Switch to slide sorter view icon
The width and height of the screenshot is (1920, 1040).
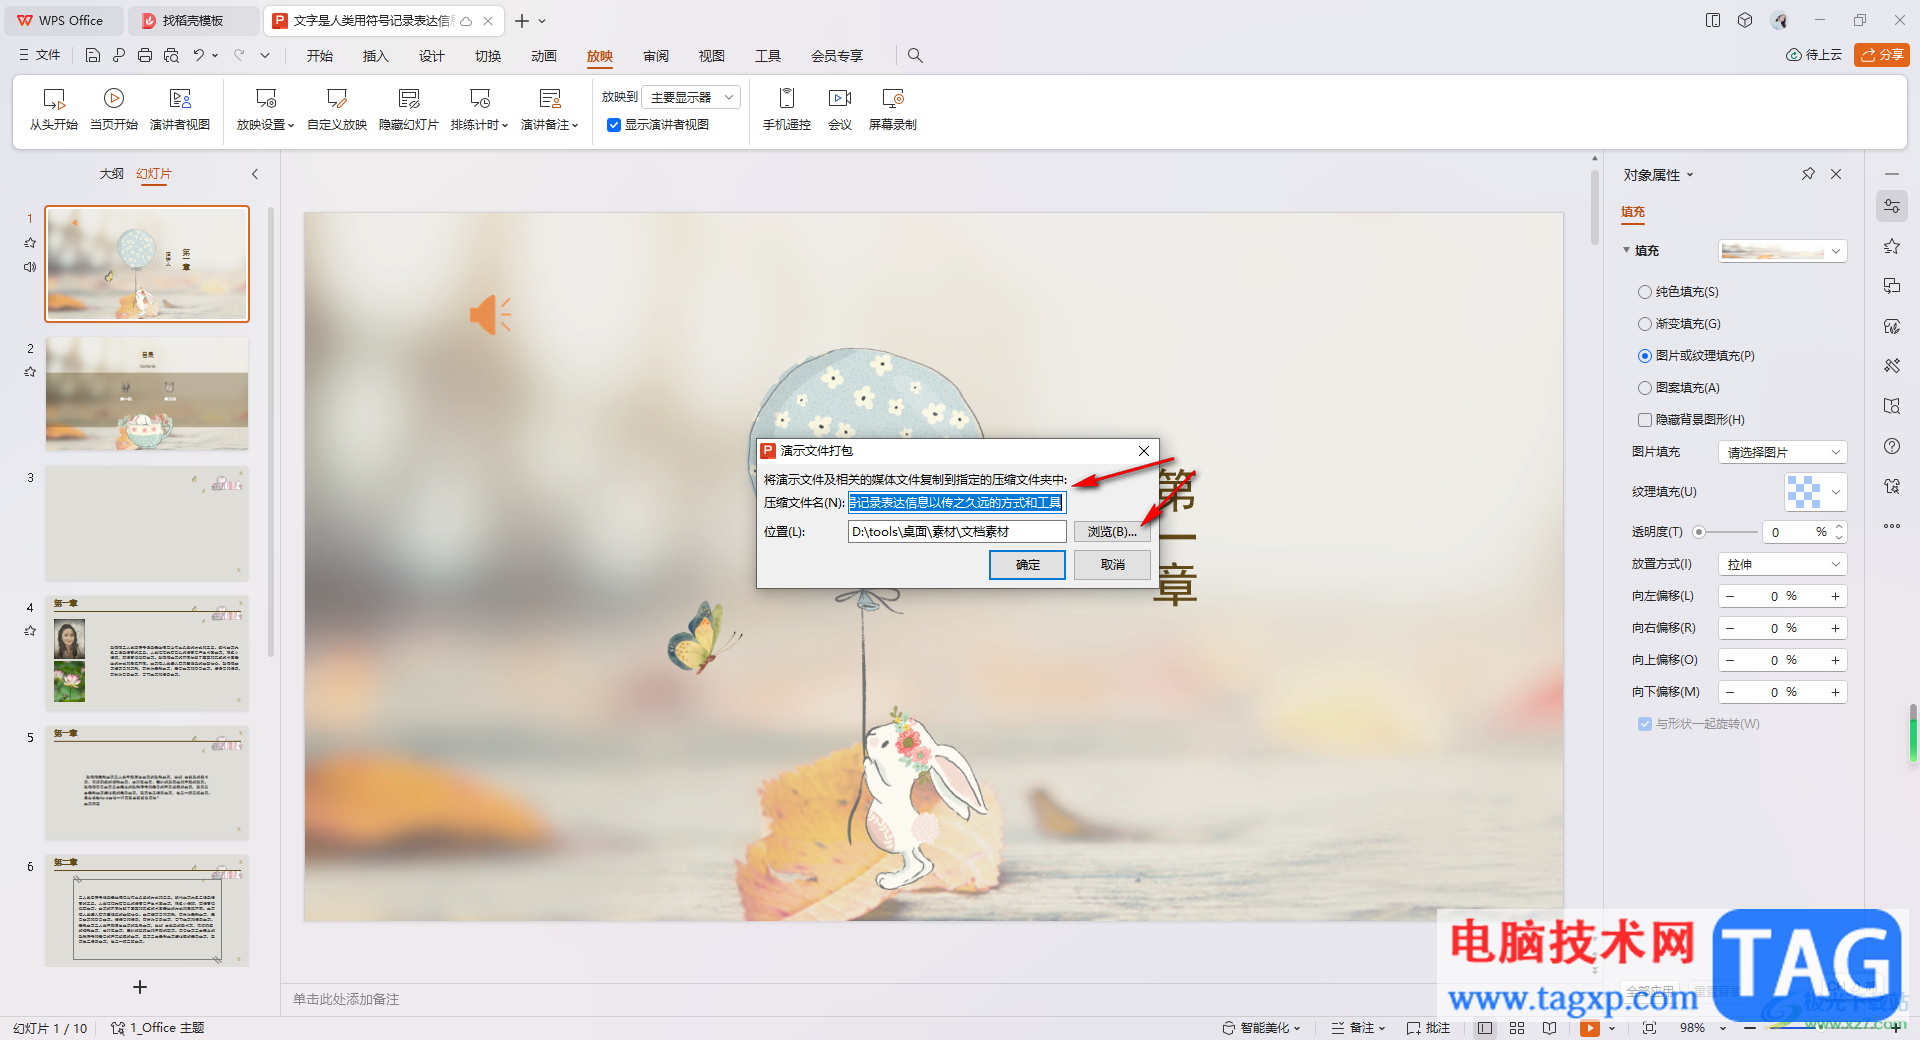[x=1517, y=1028]
